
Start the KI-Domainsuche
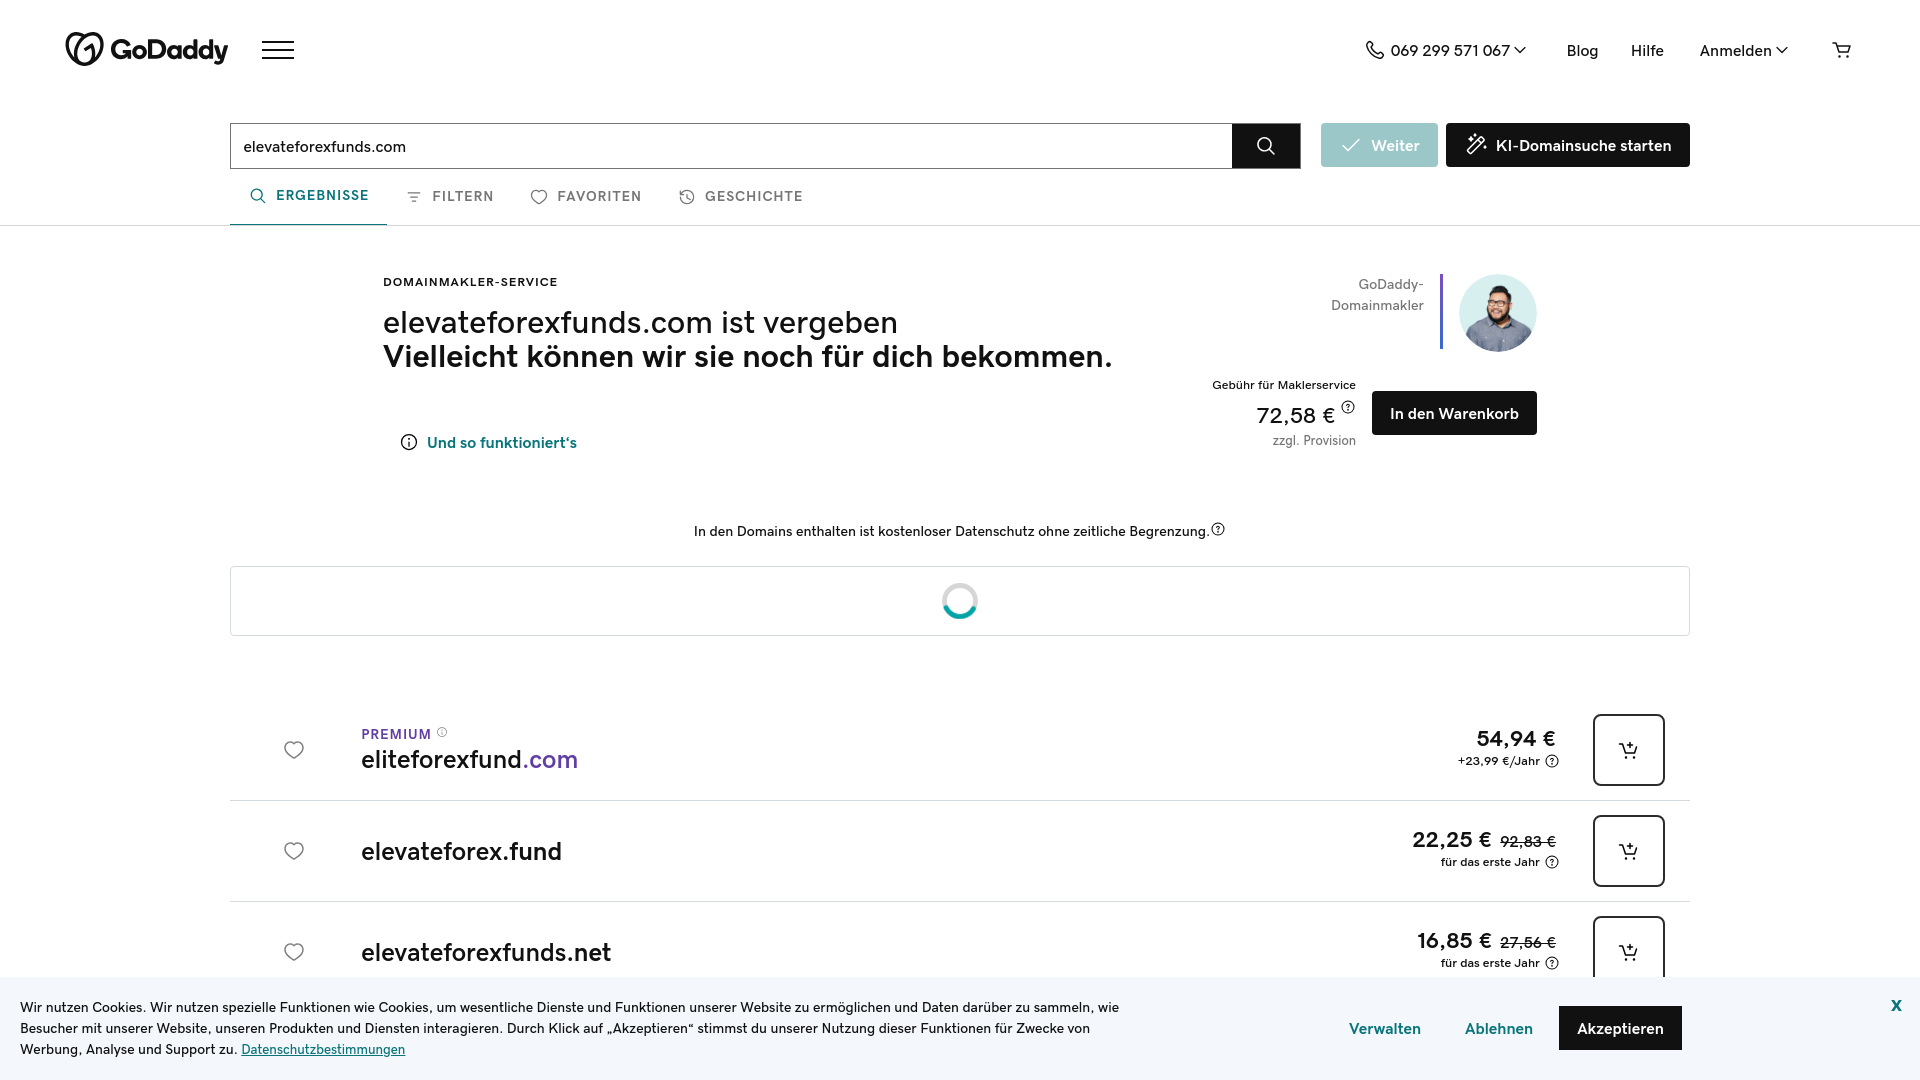(1568, 145)
